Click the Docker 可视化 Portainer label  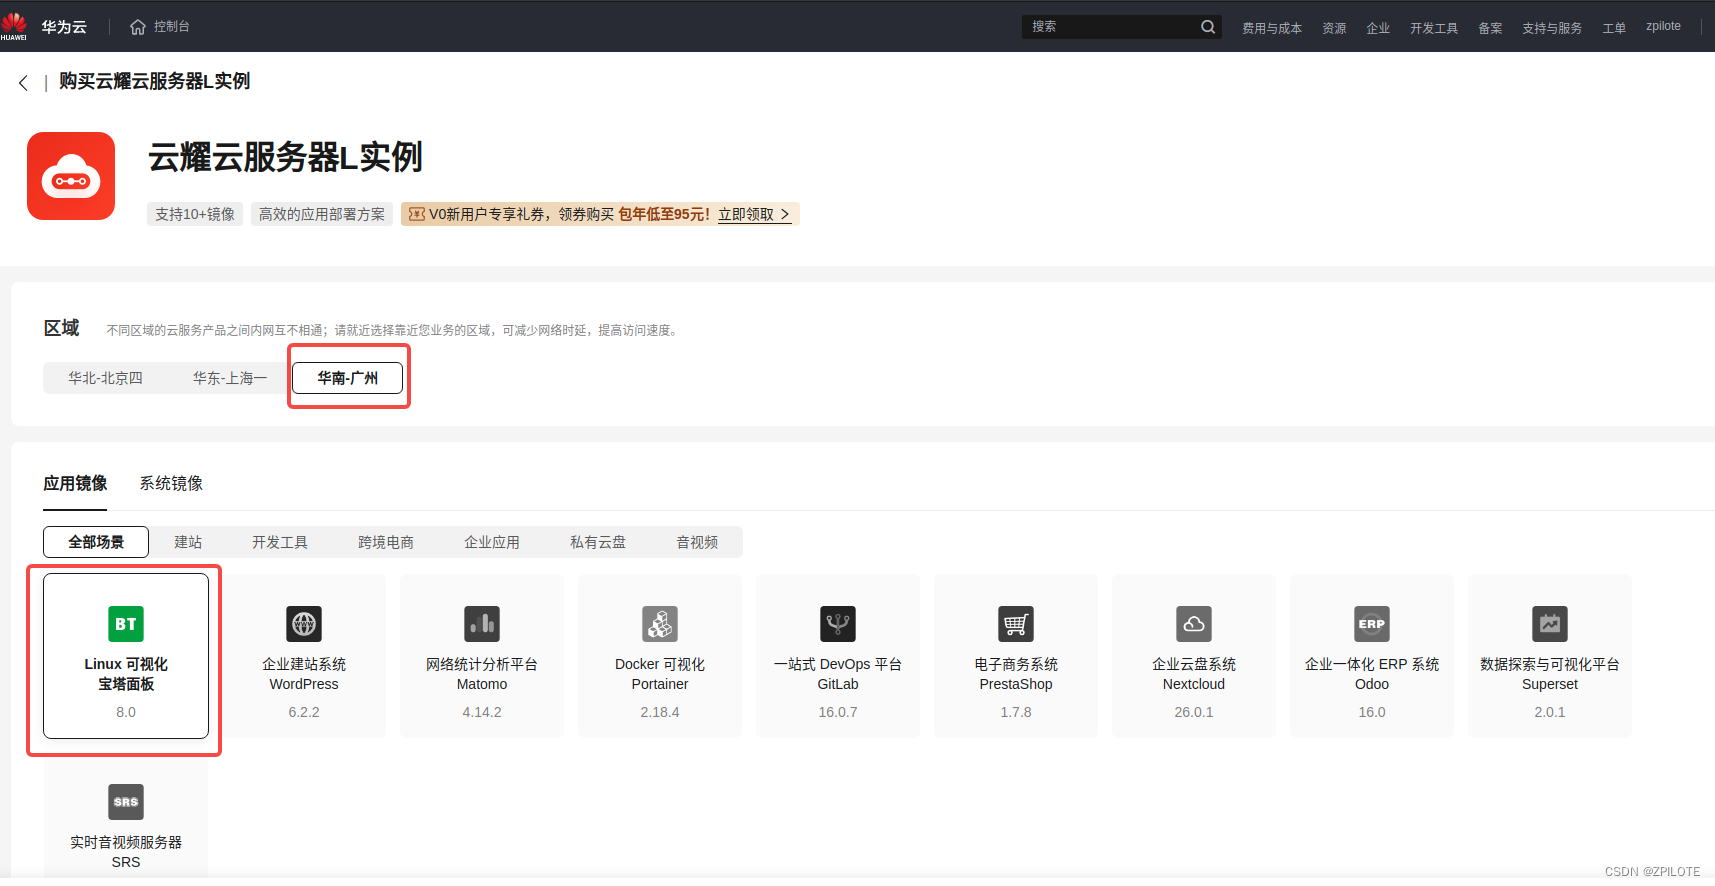point(660,674)
